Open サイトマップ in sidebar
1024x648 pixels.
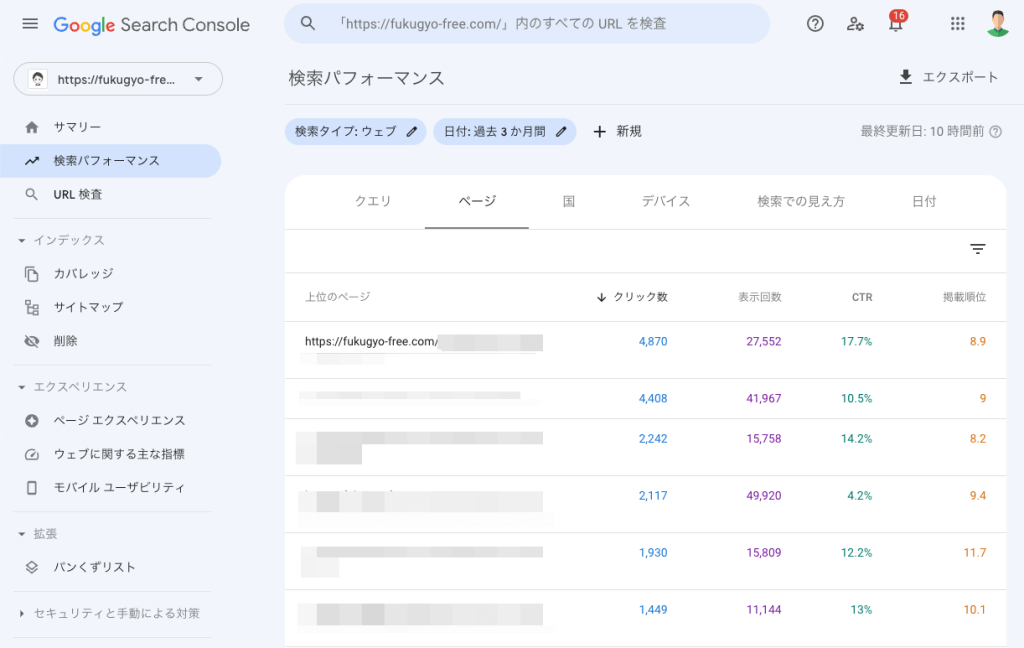pyautogui.click(x=111, y=307)
